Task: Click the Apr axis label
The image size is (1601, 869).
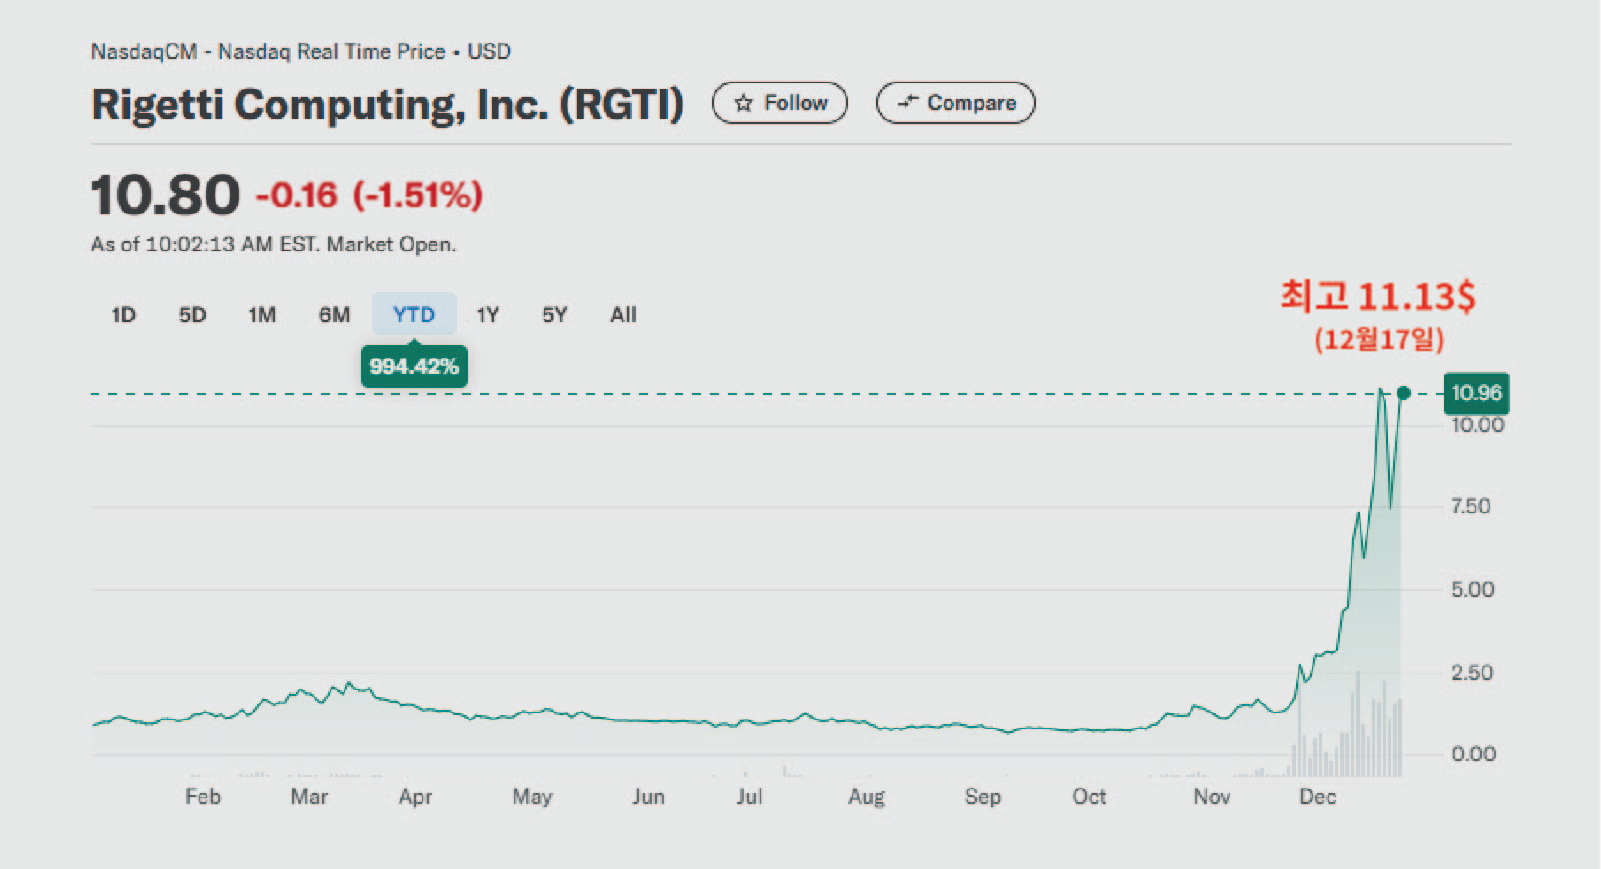Action: [415, 797]
